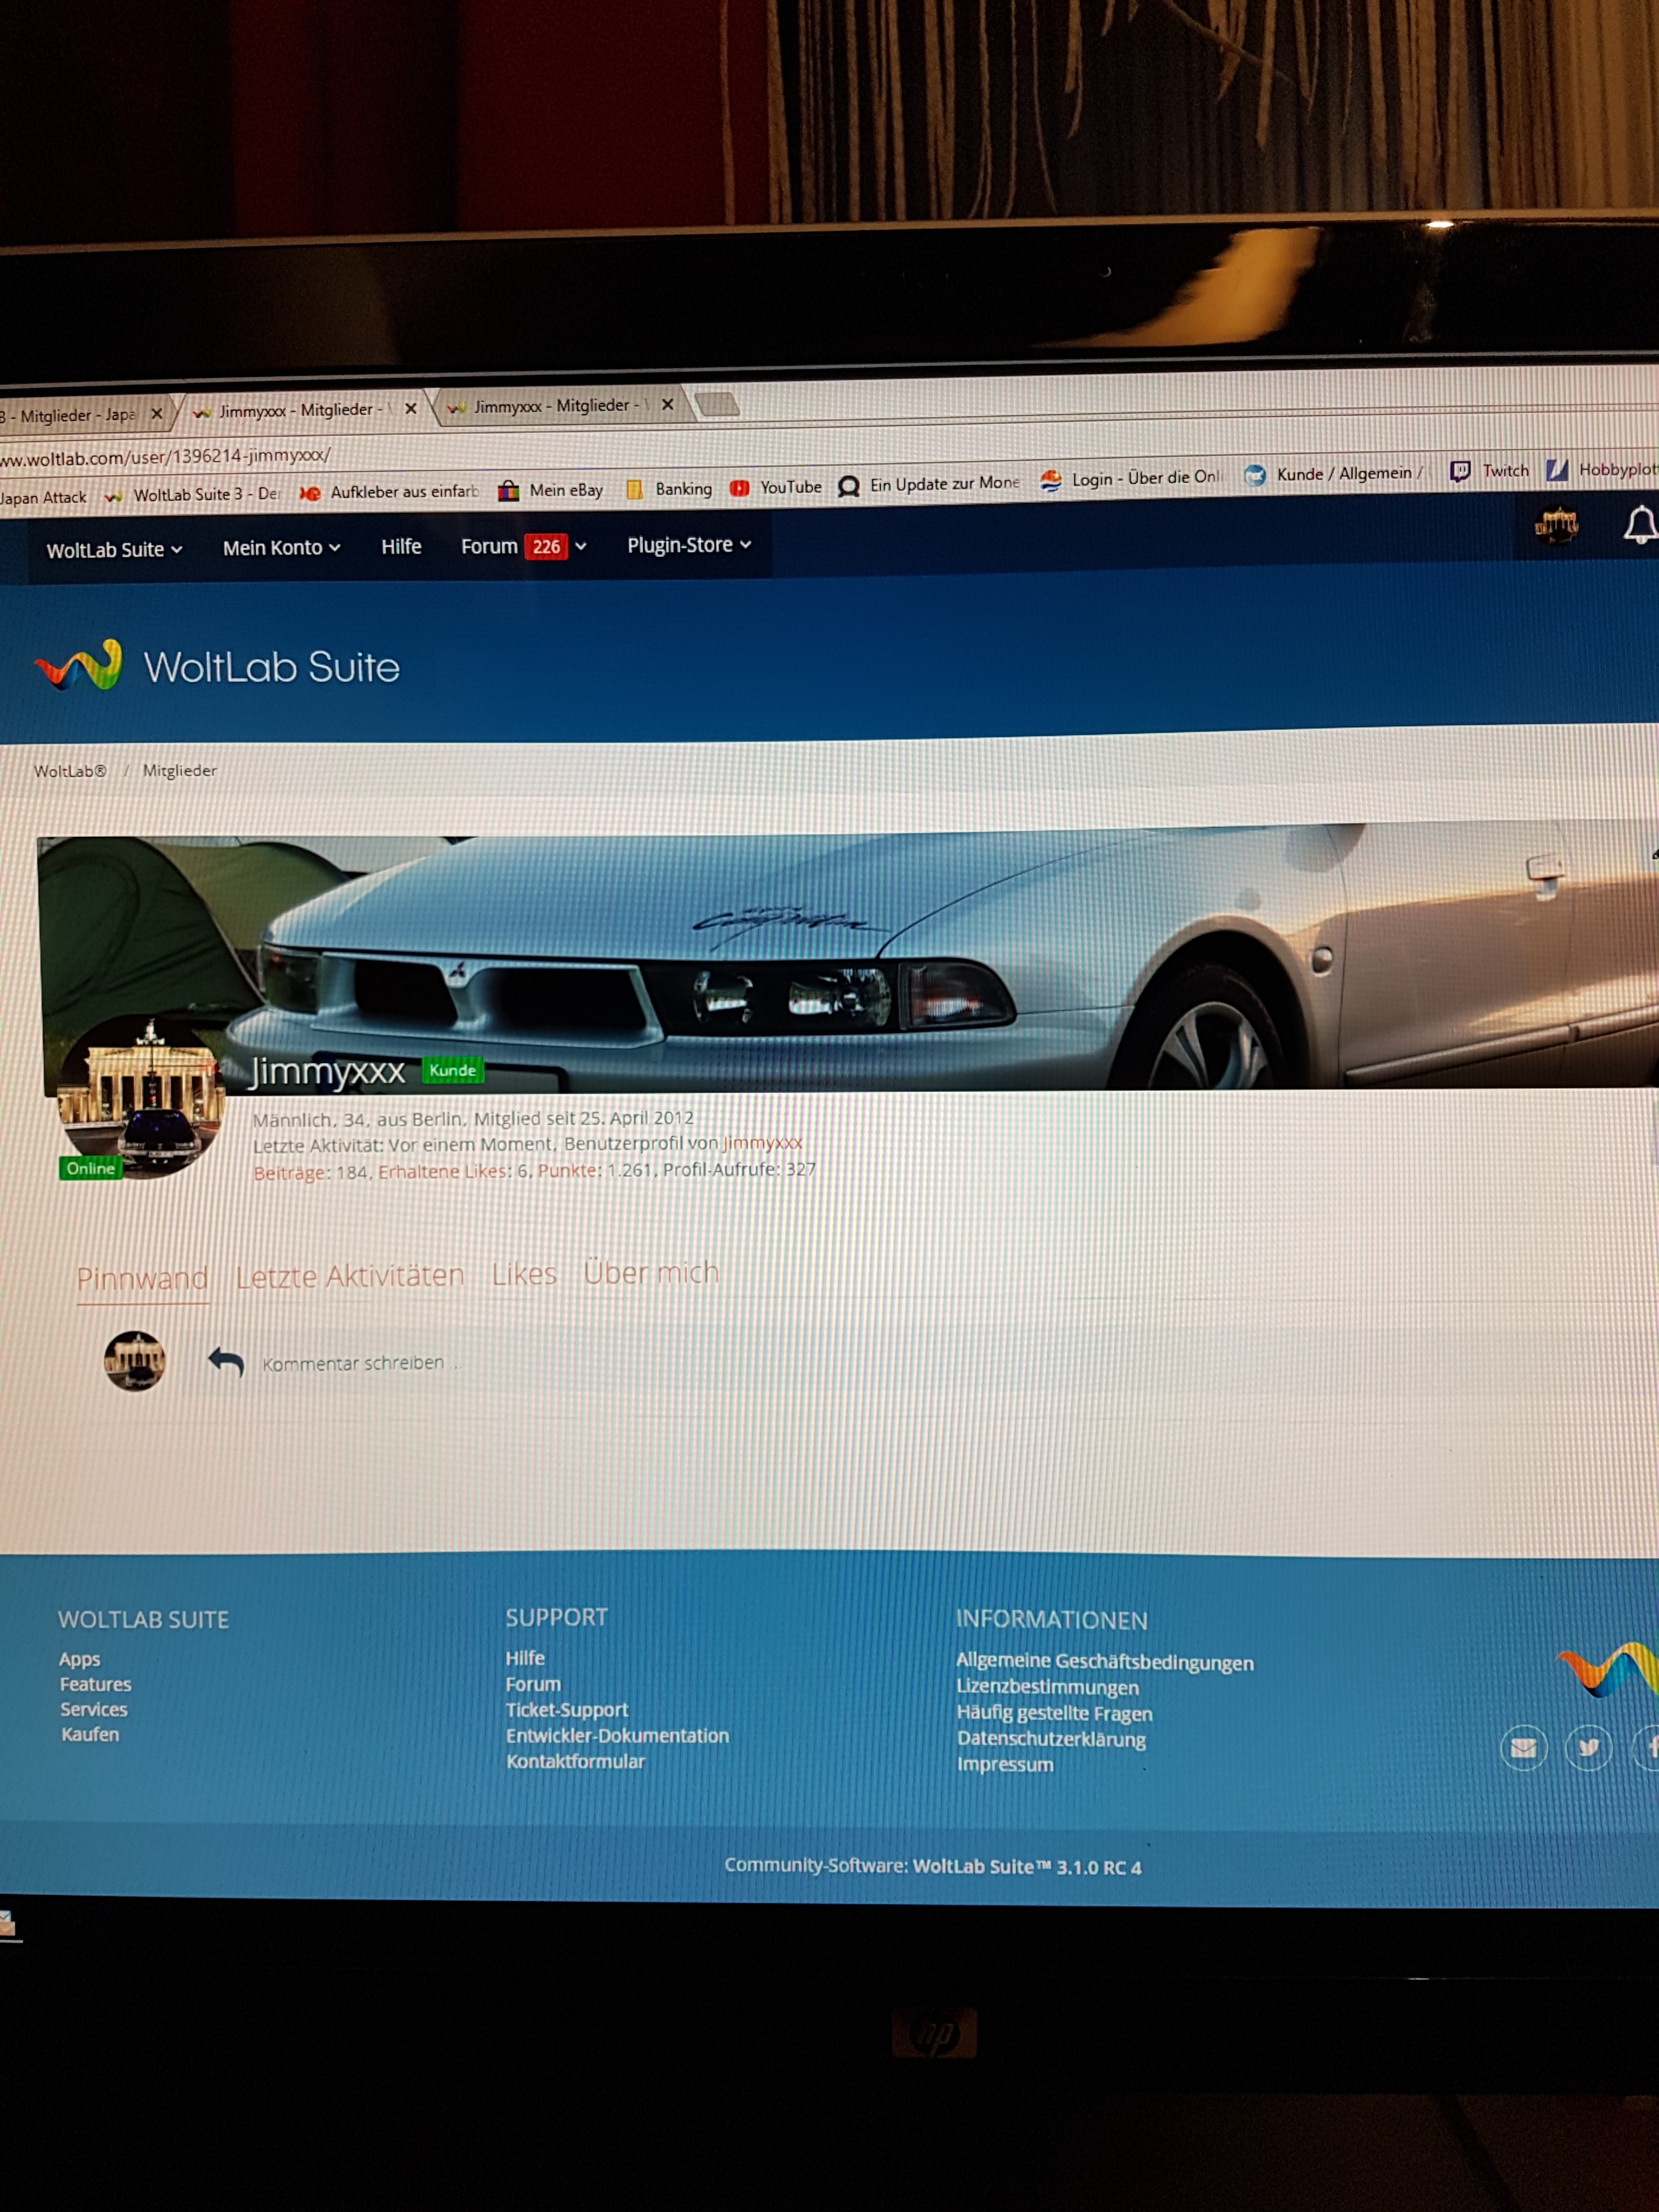
Task: Click the reply arrow on the Pinnwand
Action: (226, 1361)
